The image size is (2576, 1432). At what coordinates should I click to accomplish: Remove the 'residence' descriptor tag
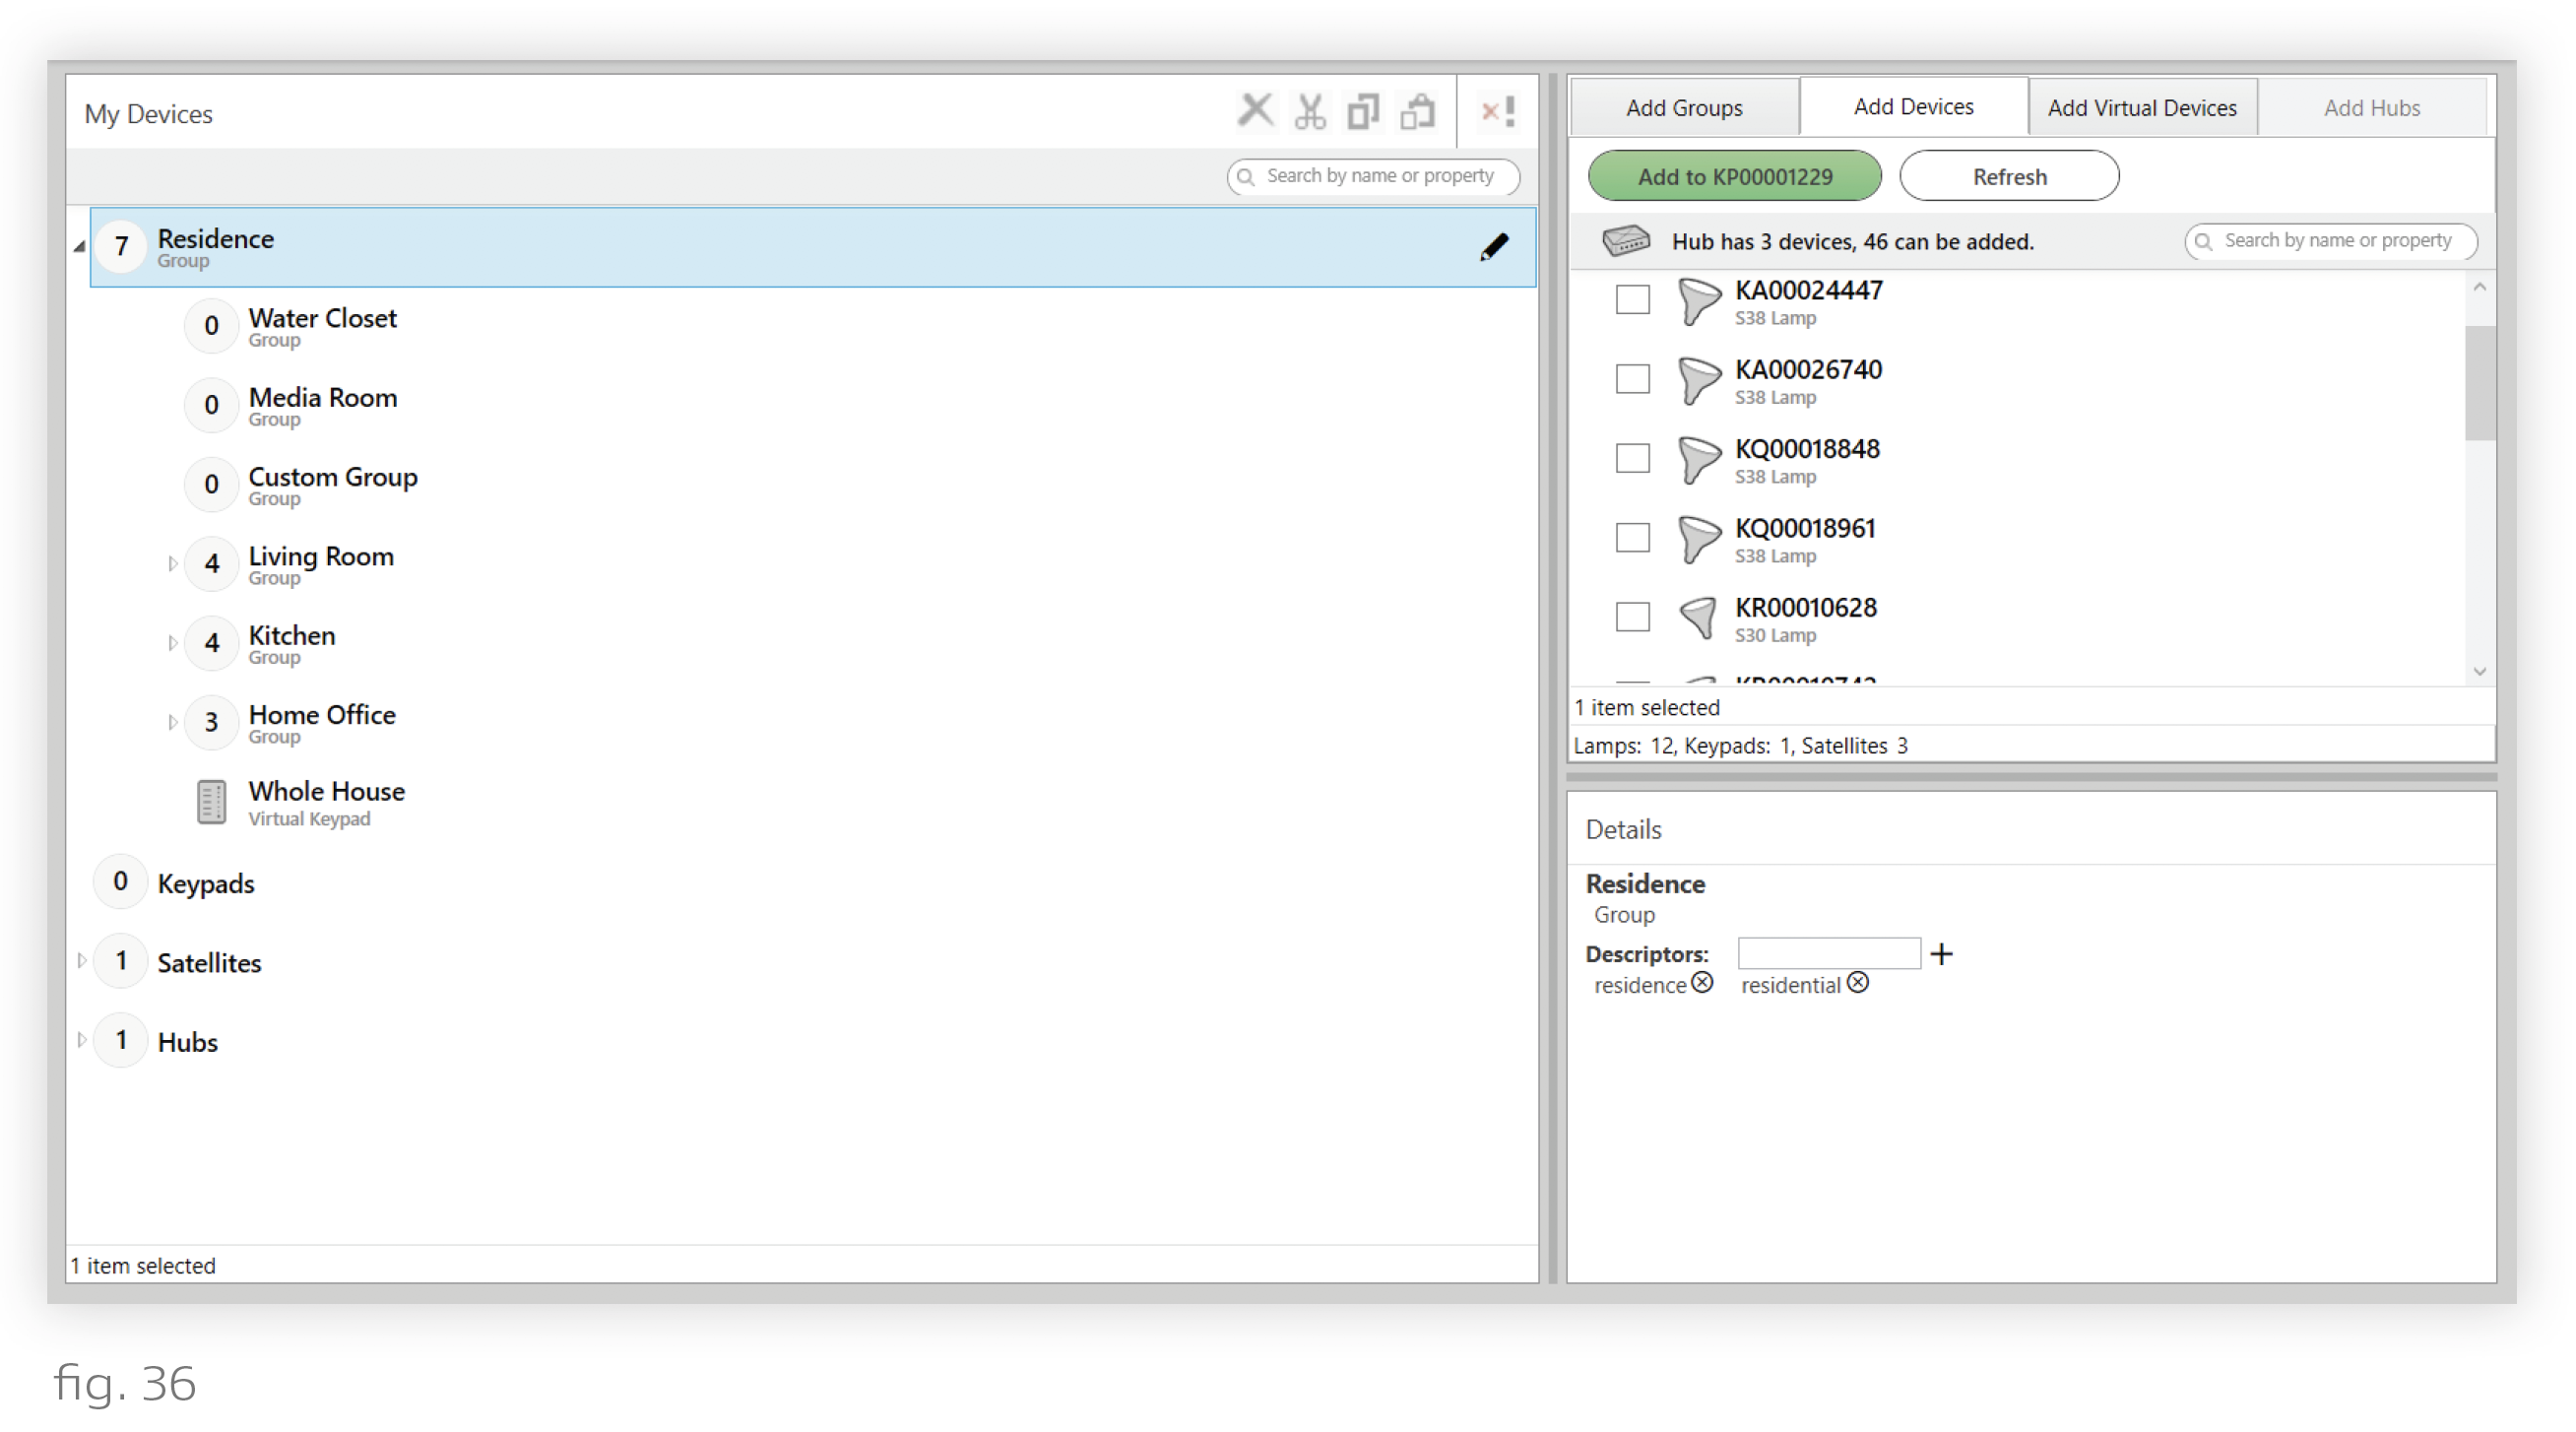[x=1702, y=983]
